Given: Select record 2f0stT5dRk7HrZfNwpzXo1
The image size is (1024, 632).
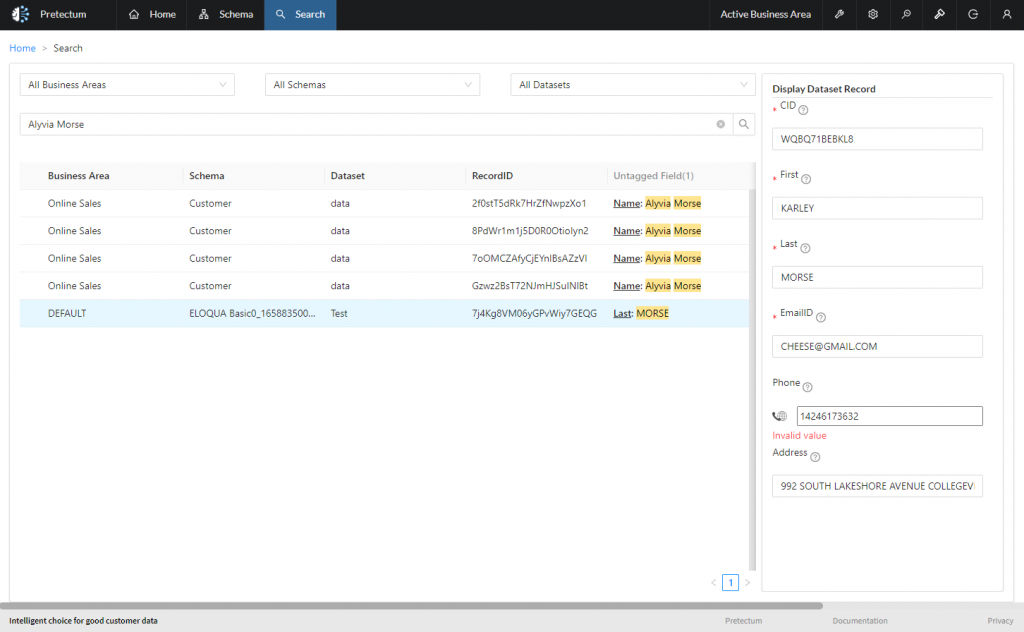Looking at the screenshot, I should coord(384,204).
